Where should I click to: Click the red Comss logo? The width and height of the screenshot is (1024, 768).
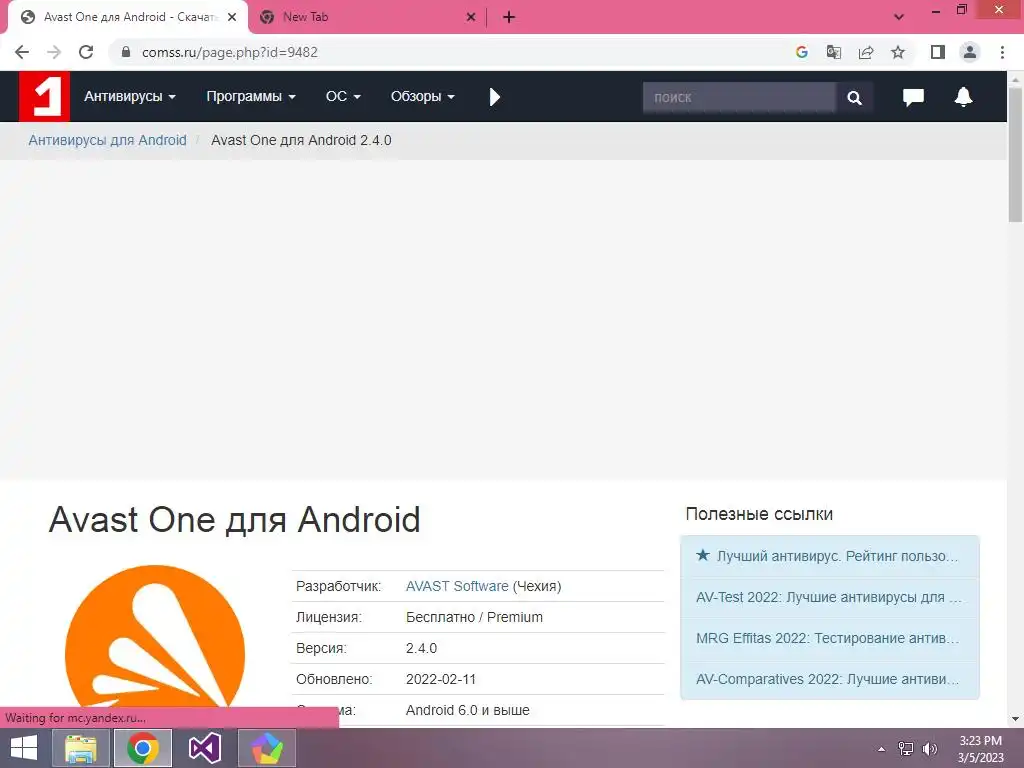pyautogui.click(x=44, y=97)
